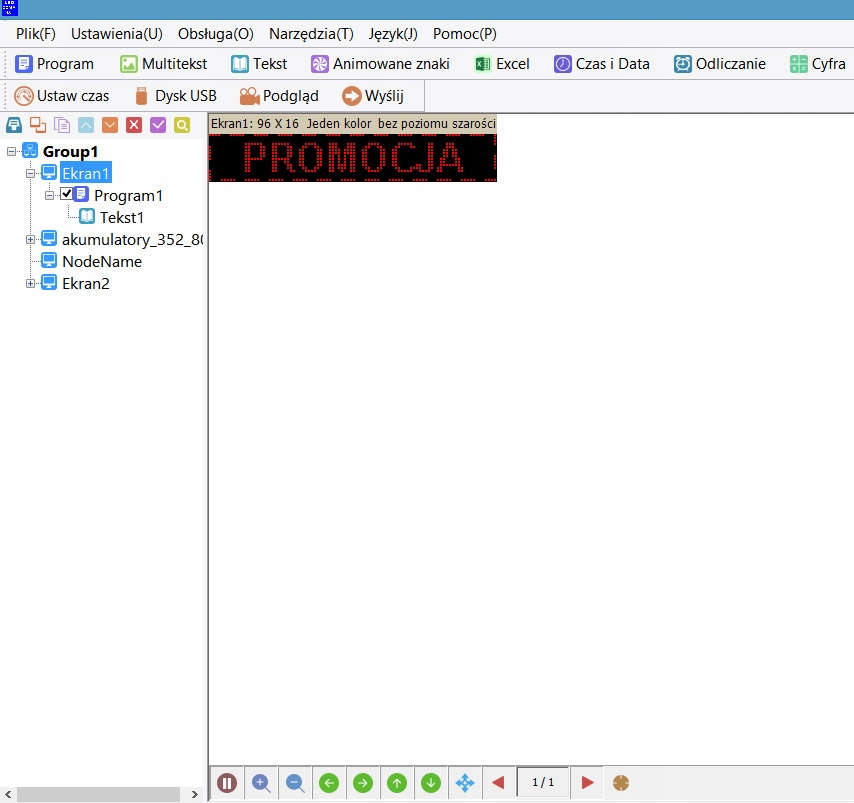Image resolution: width=854 pixels, height=803 pixels.
Task: Click the copy pages icon in tree toolbar
Action: click(x=62, y=125)
